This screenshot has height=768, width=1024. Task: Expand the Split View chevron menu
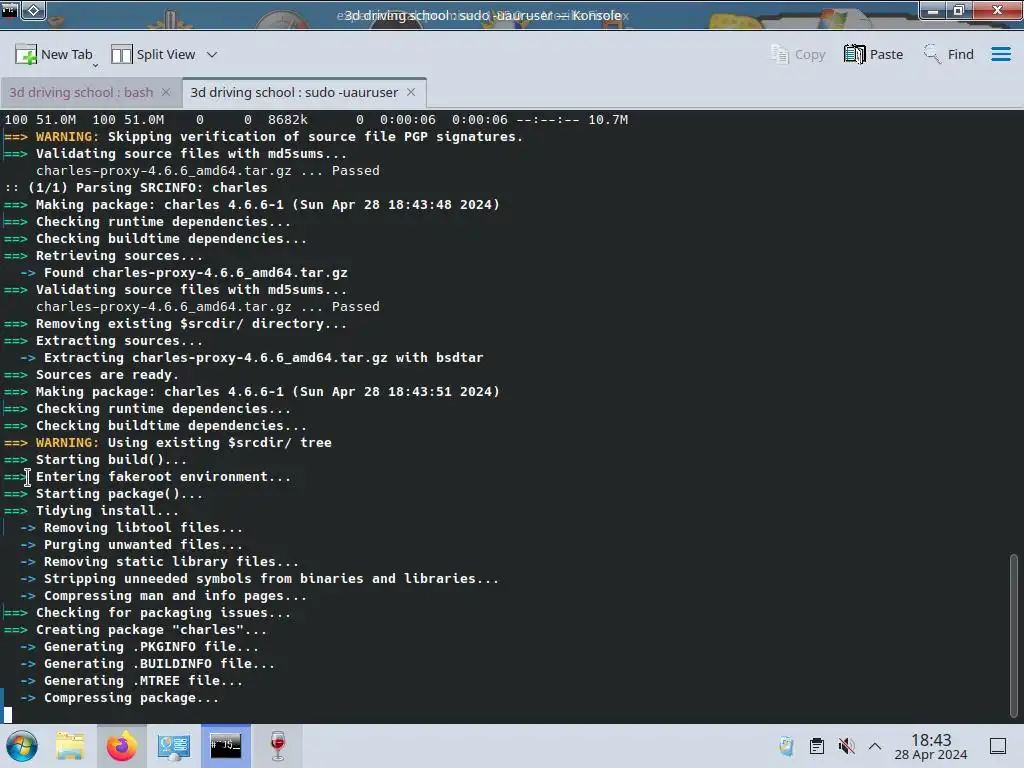pyautogui.click(x=212, y=55)
